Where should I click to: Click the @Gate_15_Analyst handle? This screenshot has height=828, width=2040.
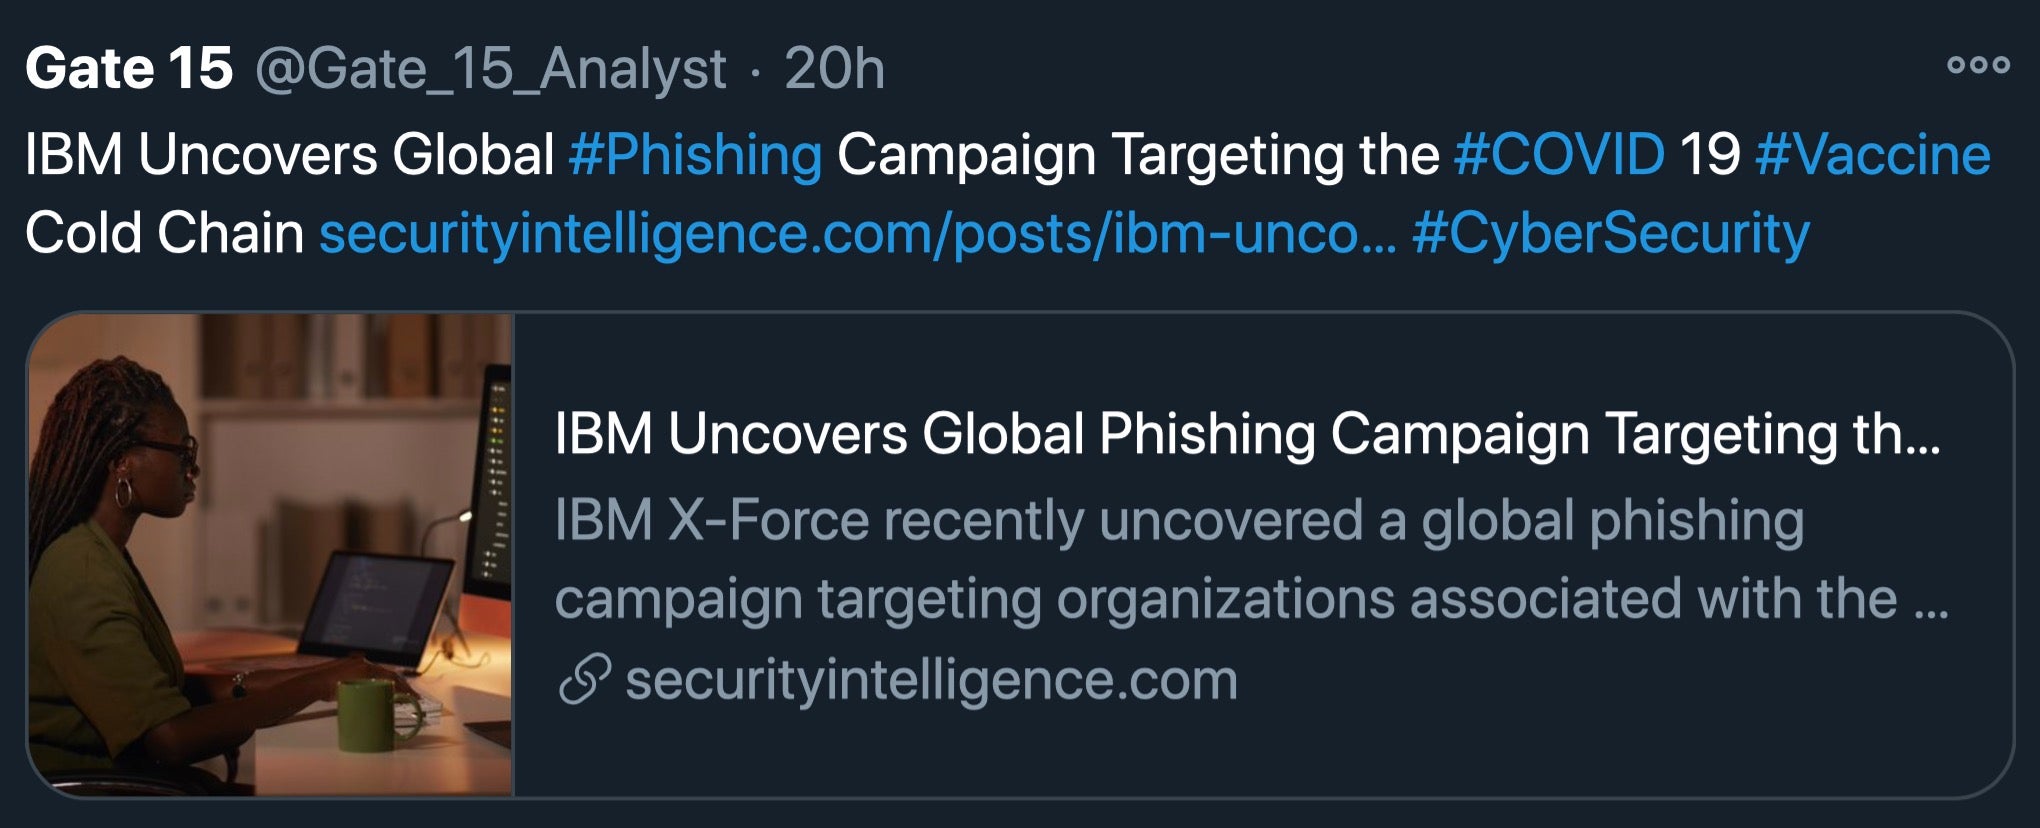point(490,69)
